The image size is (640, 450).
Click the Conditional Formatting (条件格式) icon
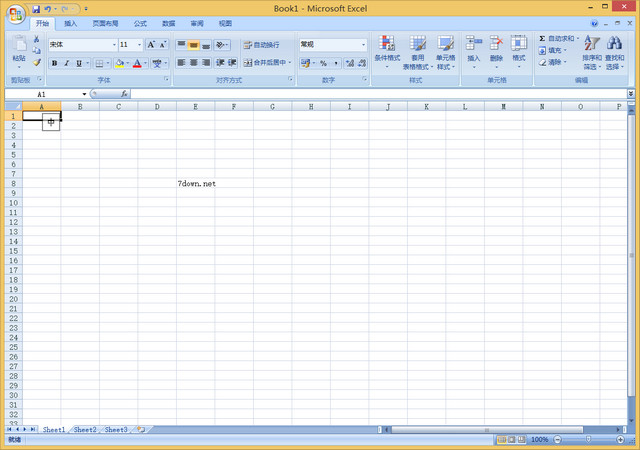[x=387, y=50]
